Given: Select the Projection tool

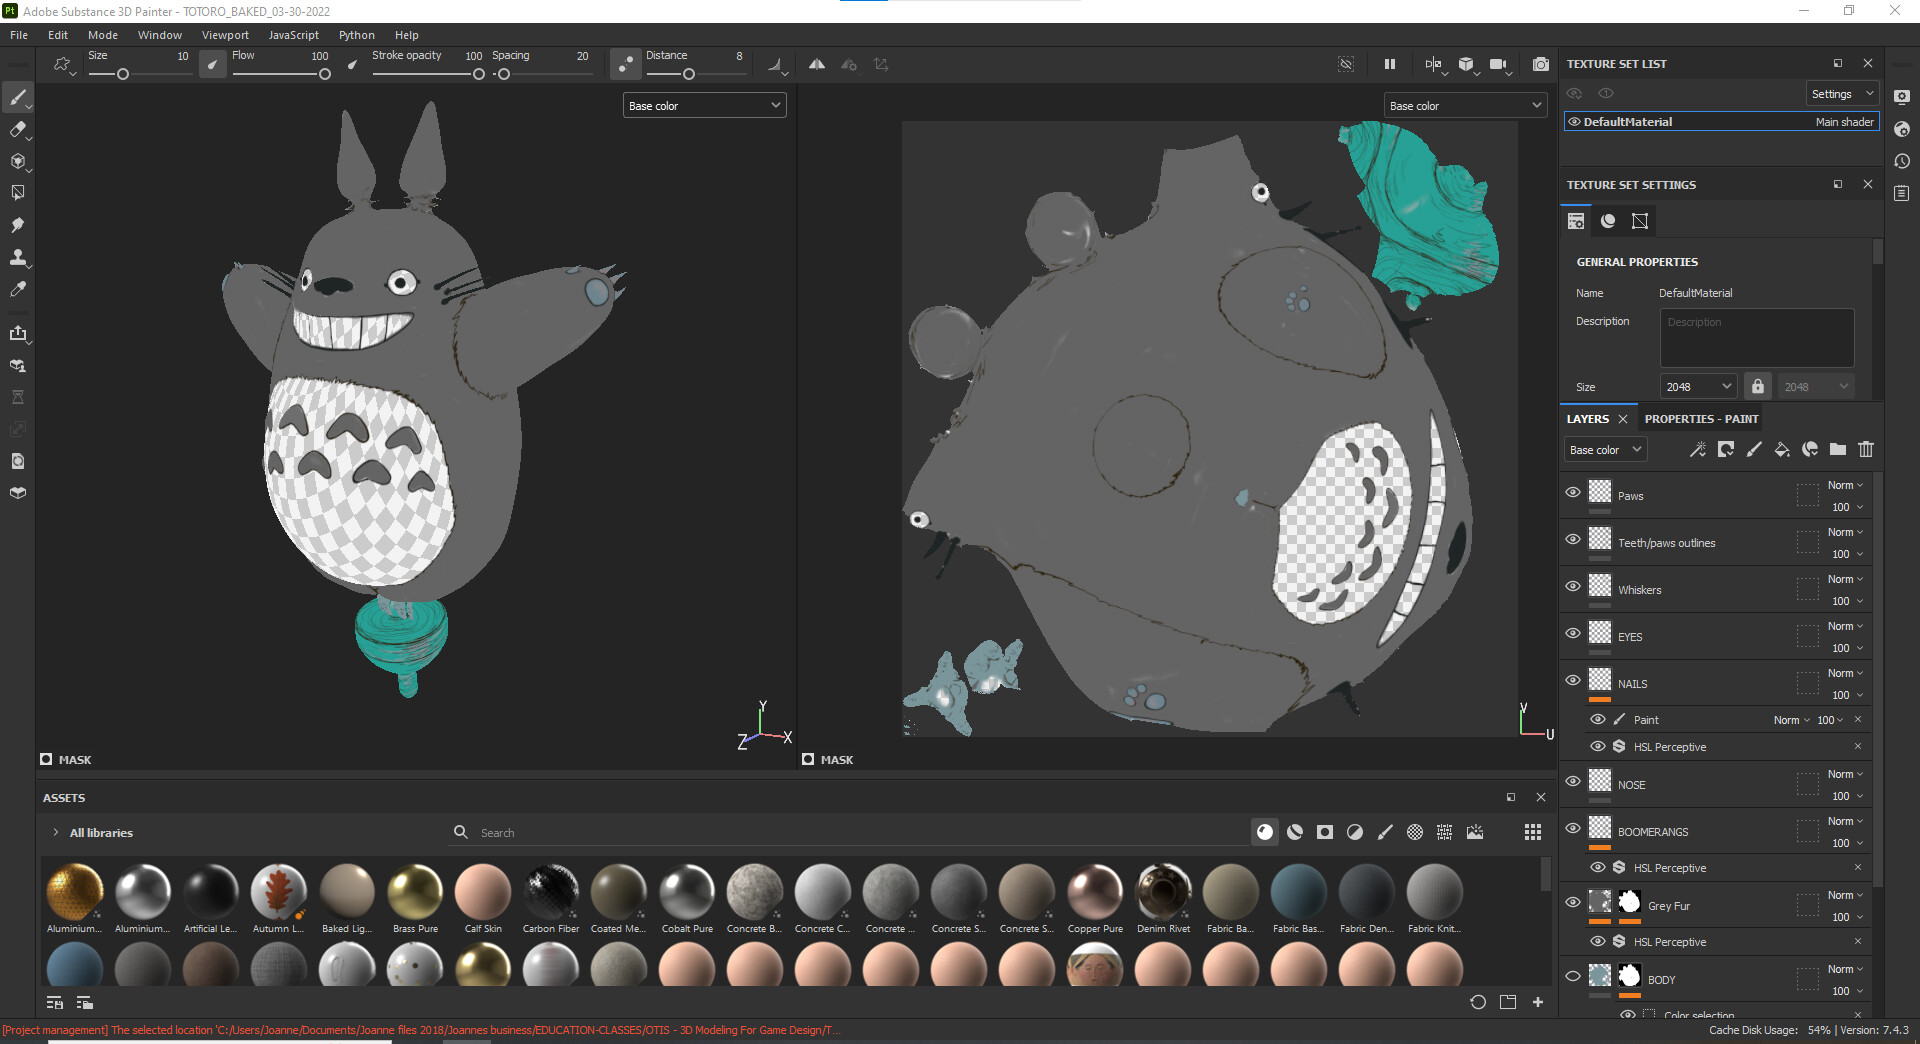Looking at the screenshot, I should pyautogui.click(x=18, y=162).
